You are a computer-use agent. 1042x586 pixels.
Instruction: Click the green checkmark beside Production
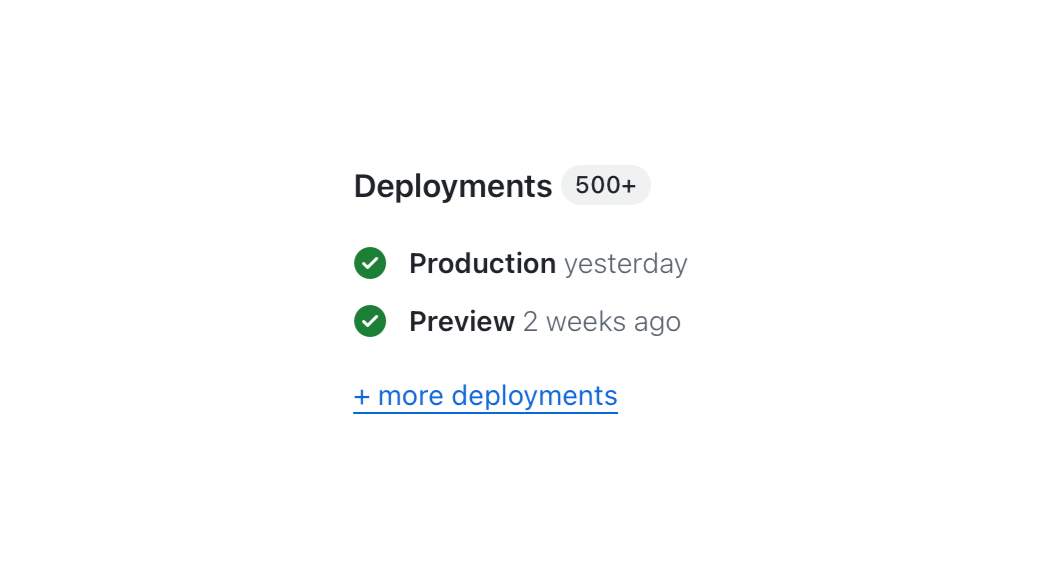pyautogui.click(x=370, y=263)
